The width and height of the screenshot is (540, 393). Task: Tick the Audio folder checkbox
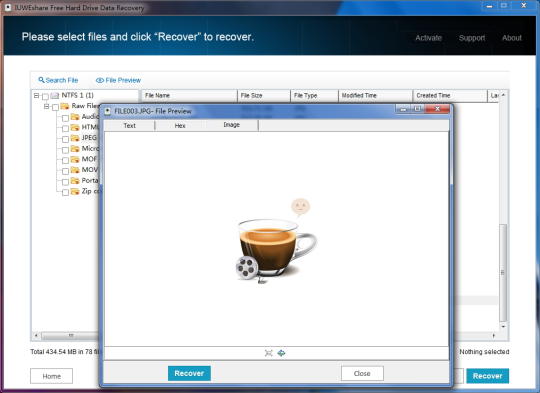click(65, 118)
